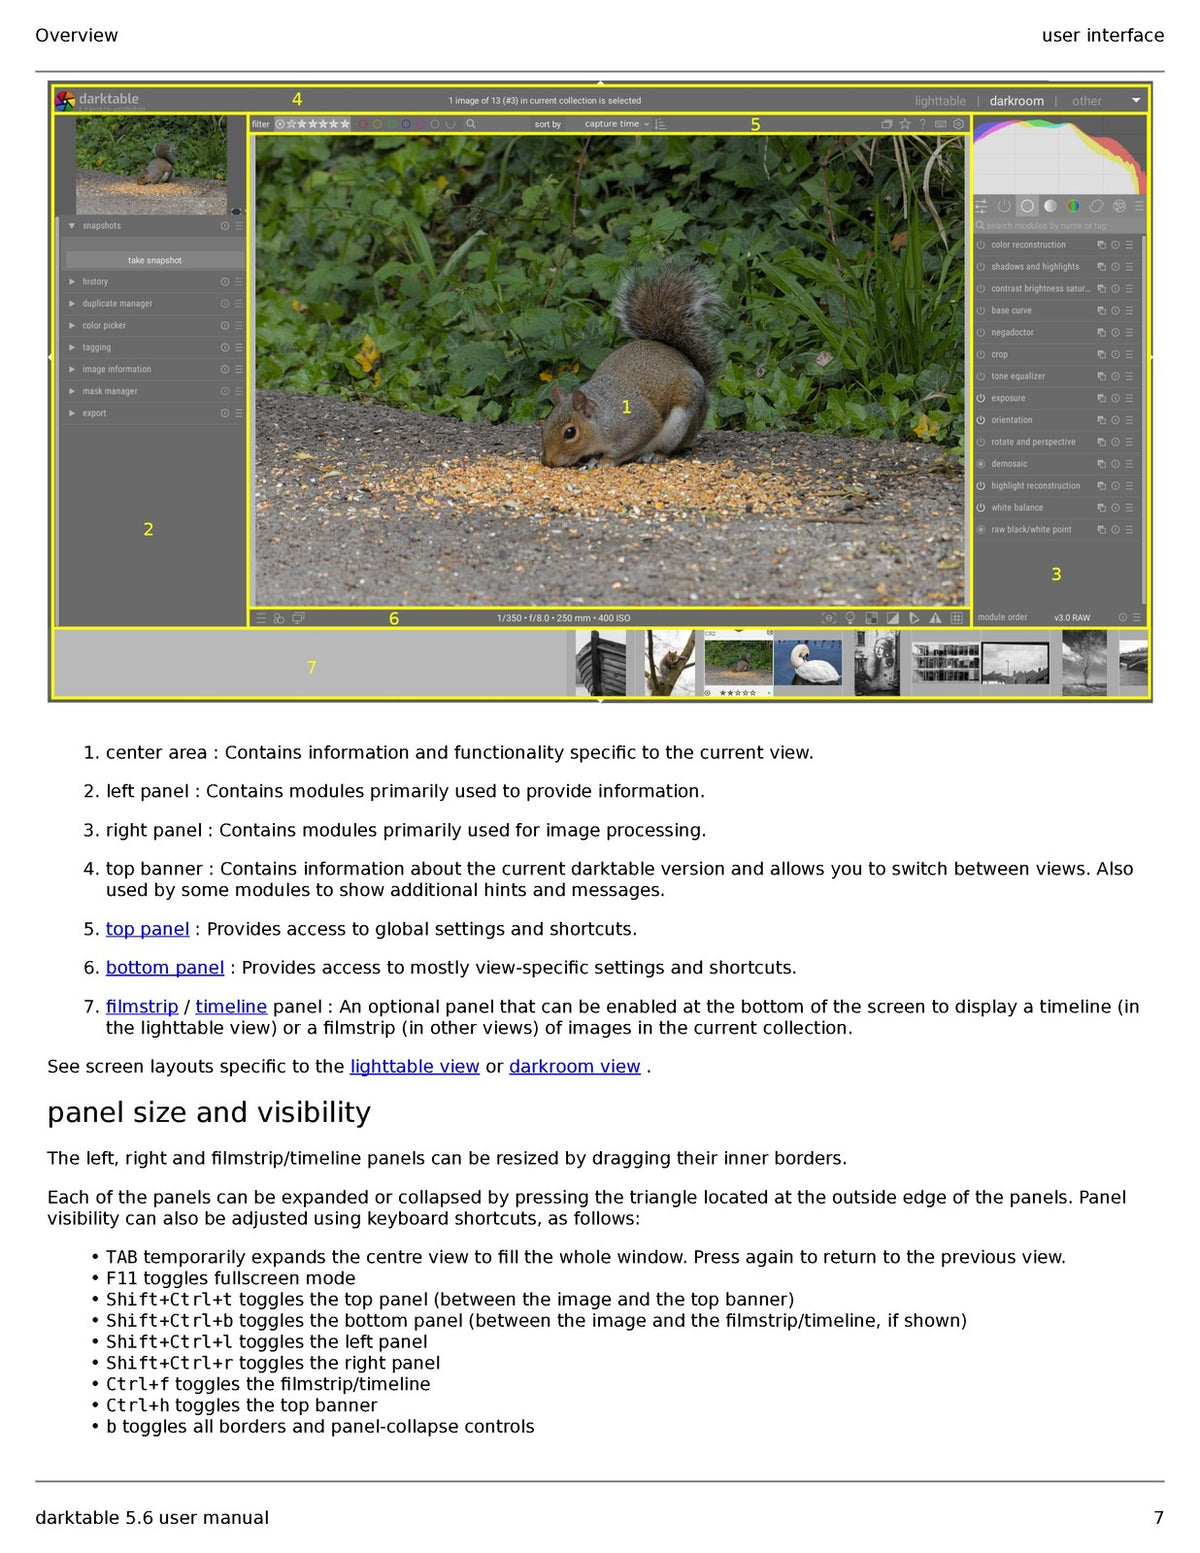1200x1553 pixels.
Task: Switch to the lighttable view
Action: 940,101
